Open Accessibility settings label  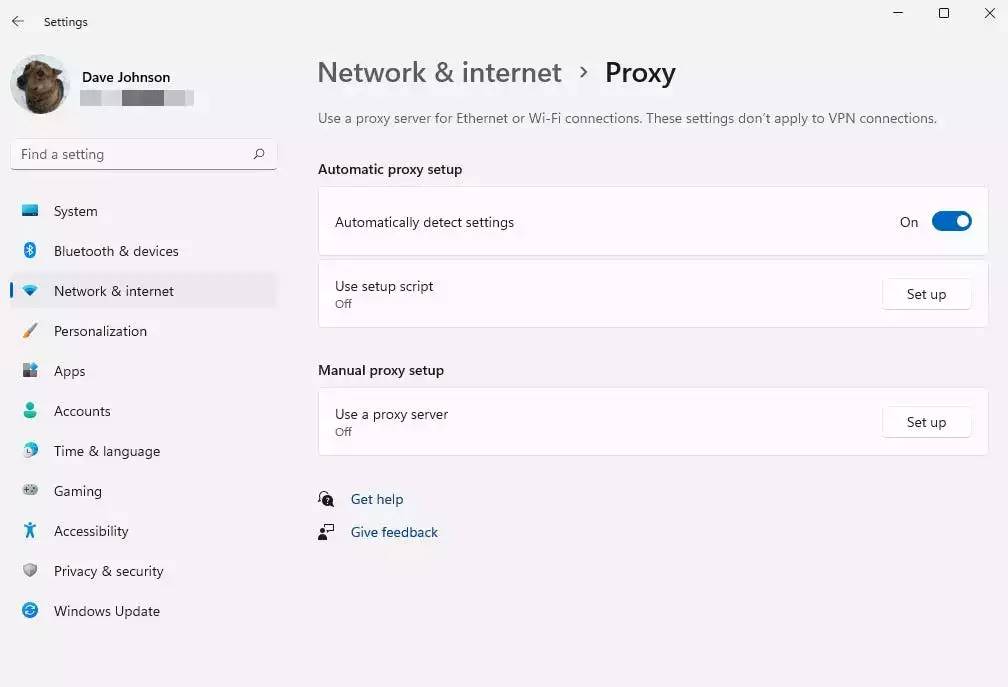[x=91, y=531]
